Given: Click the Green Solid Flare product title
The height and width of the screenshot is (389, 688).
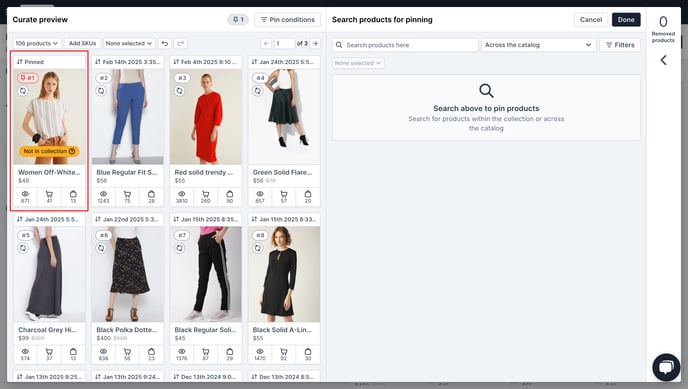Looking at the screenshot, I should [283, 172].
